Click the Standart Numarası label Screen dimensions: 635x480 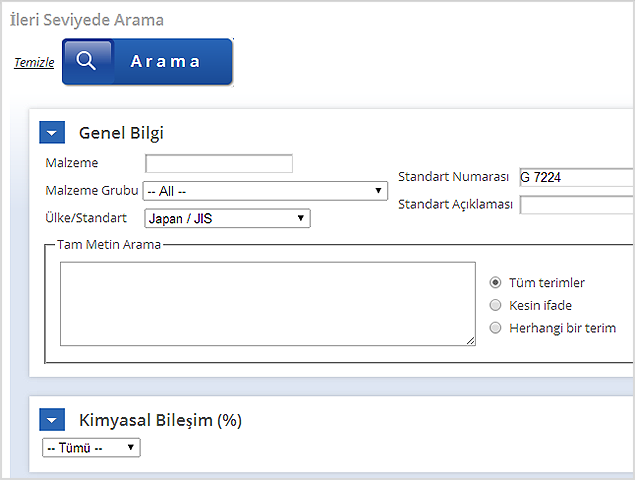[453, 177]
